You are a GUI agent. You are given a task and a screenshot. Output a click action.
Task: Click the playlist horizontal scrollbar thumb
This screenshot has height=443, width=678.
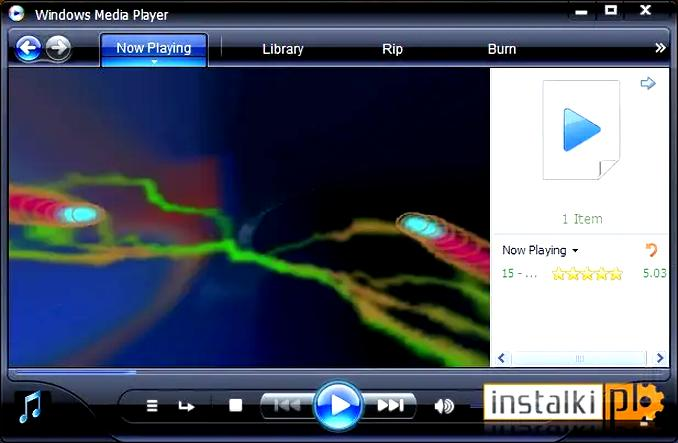coord(579,358)
